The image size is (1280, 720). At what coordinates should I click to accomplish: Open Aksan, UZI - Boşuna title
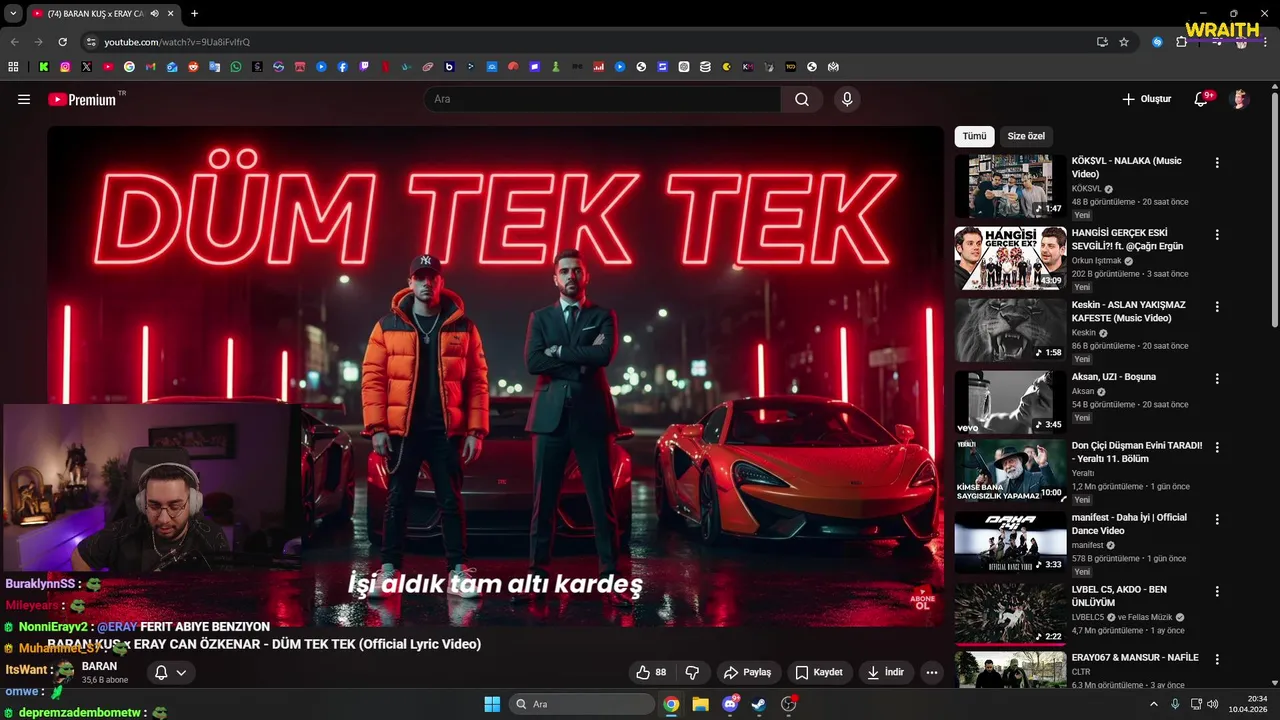1113,377
